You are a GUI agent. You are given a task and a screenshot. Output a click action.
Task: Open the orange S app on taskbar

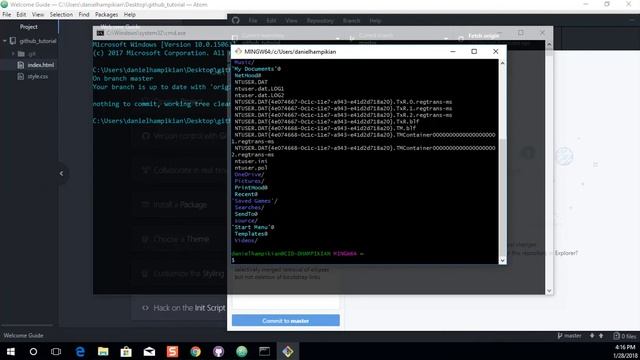[x=172, y=351]
